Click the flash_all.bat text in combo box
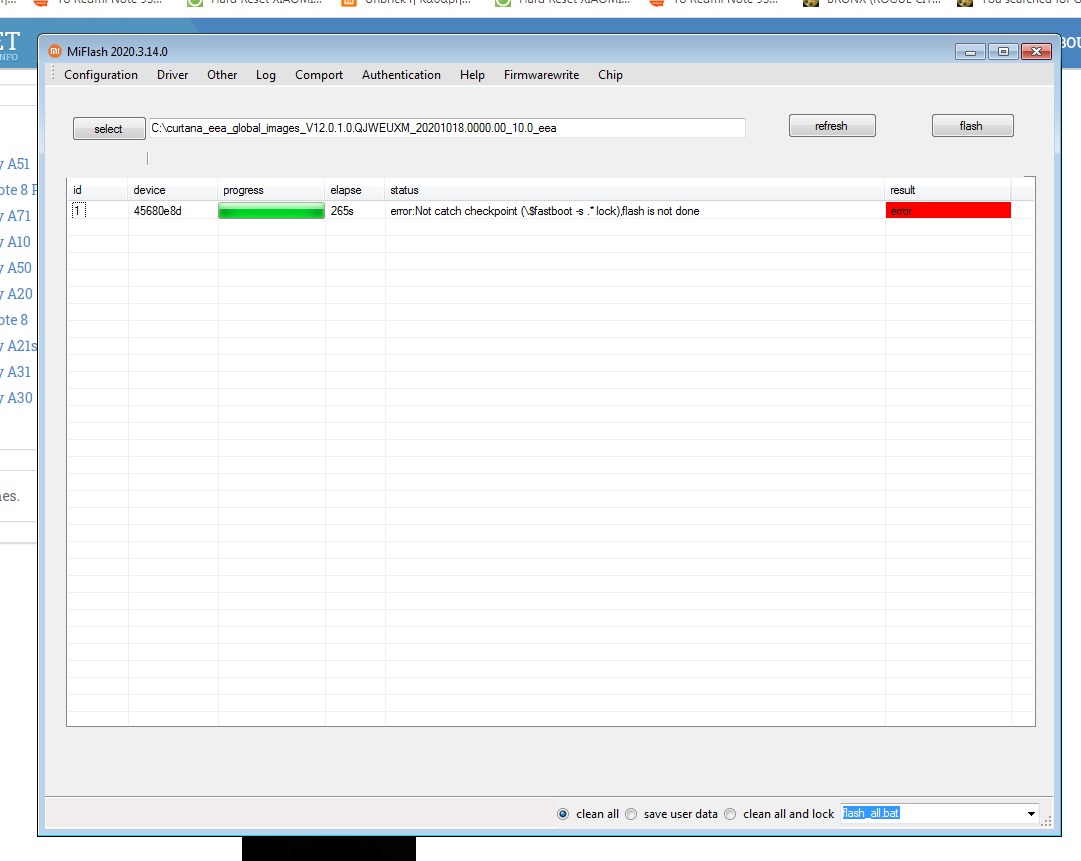This screenshot has width=1081, height=861. [871, 813]
